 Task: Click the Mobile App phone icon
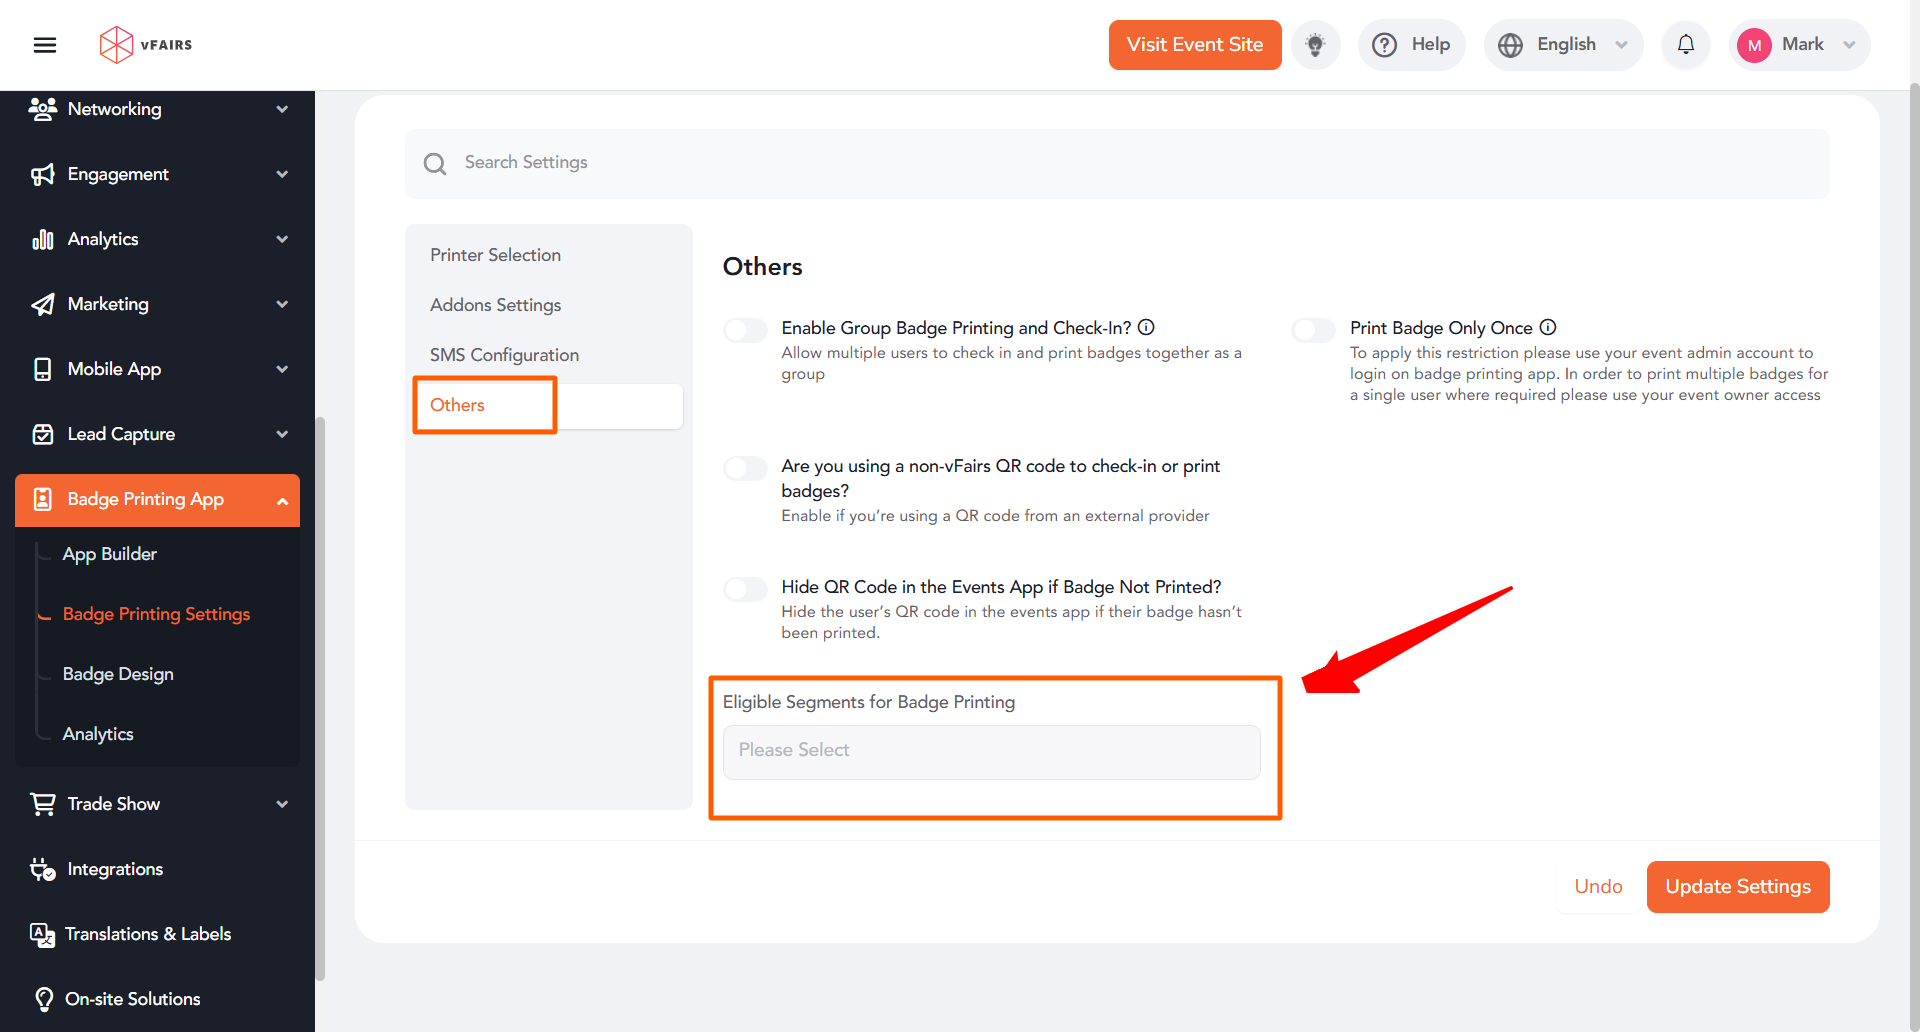click(42, 369)
